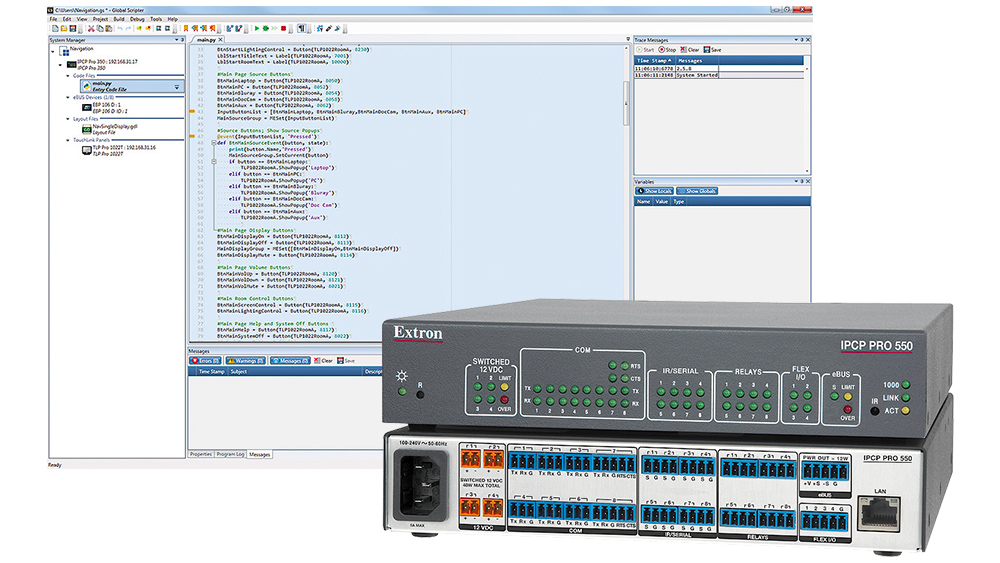Toggle Show Locals in Variables panel
Viewport: 1000px width, 563px height.
(654, 191)
